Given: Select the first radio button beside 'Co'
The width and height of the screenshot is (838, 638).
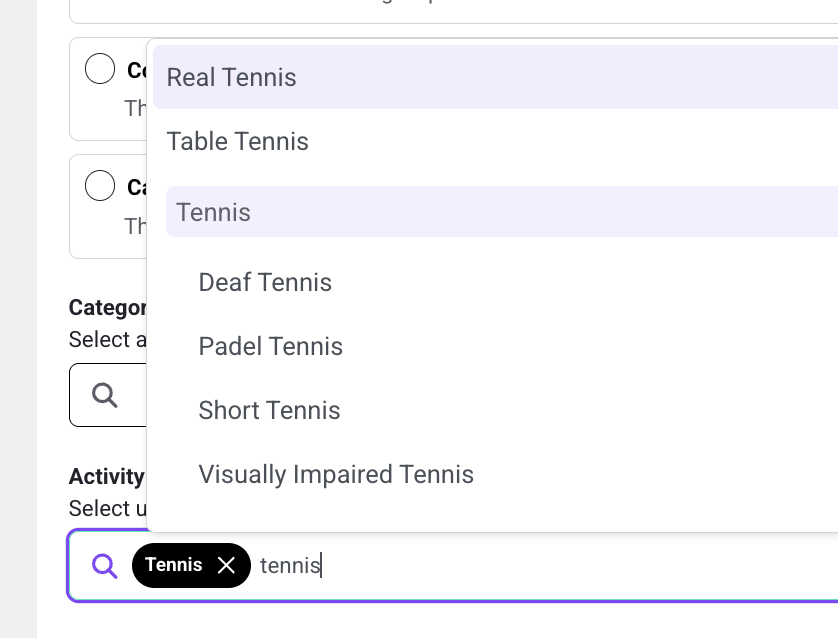Looking at the screenshot, I should coord(100,68).
